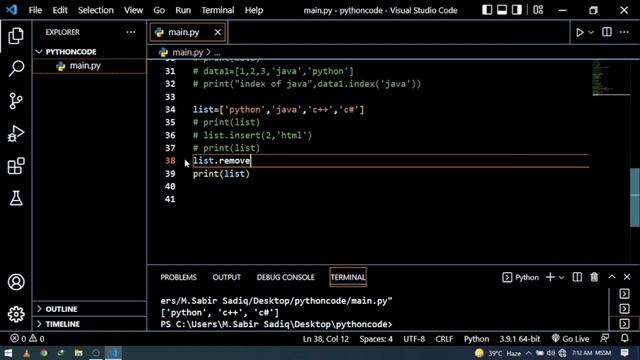
Task: Open the Source Control view
Action: [16, 101]
